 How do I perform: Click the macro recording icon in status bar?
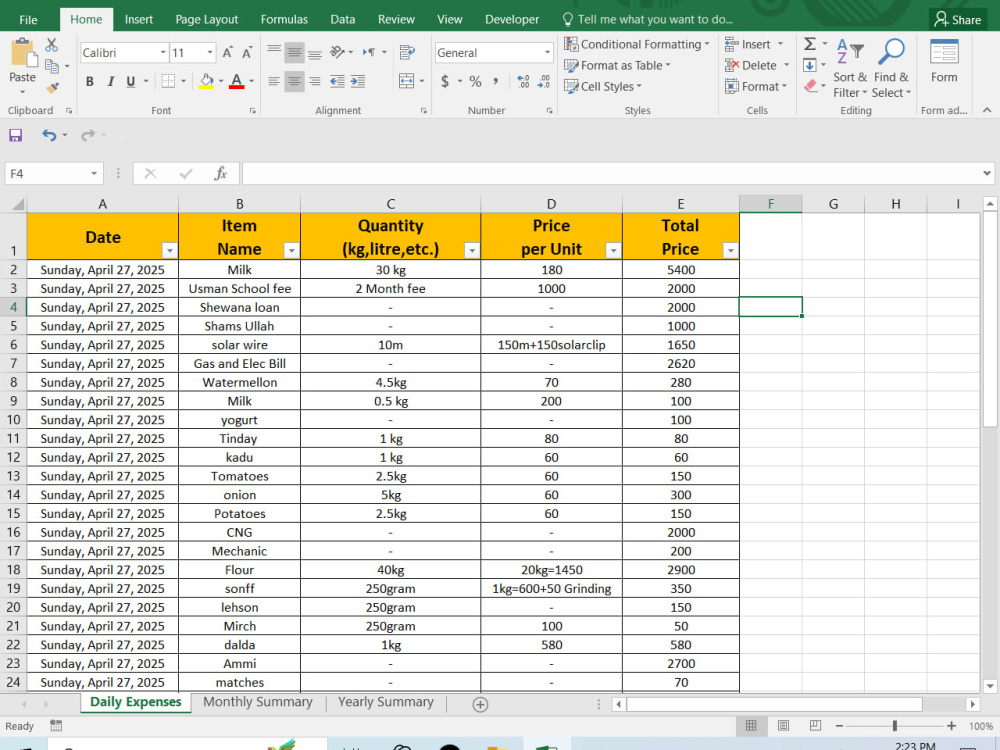pos(55,726)
